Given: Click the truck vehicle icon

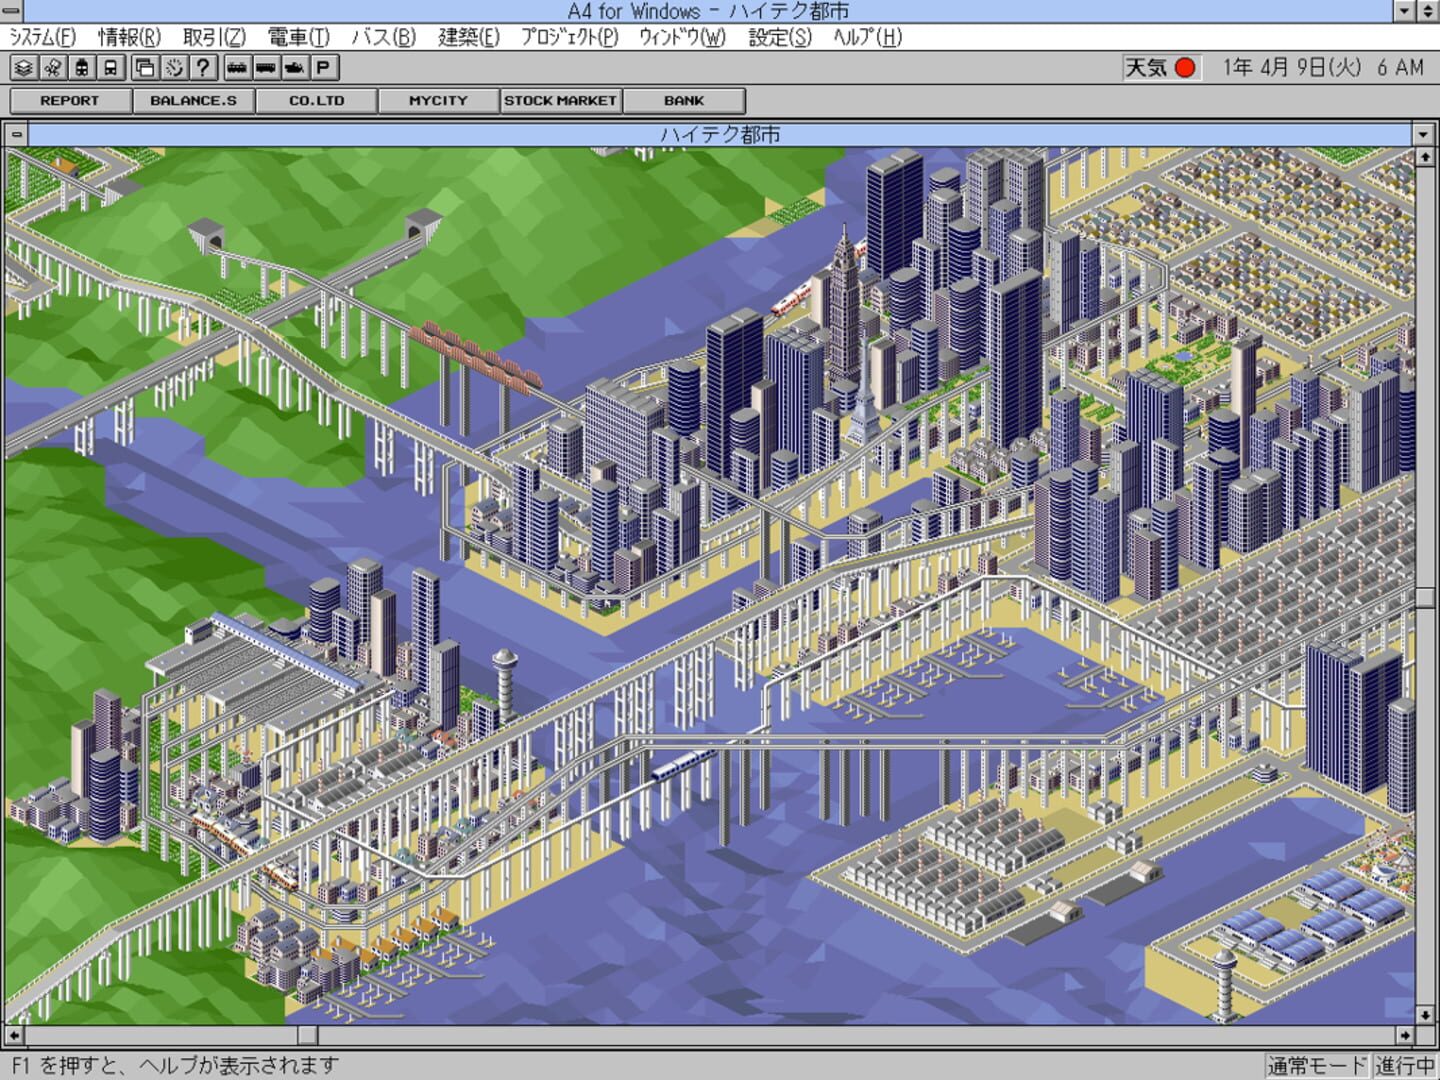Looking at the screenshot, I should 268,69.
